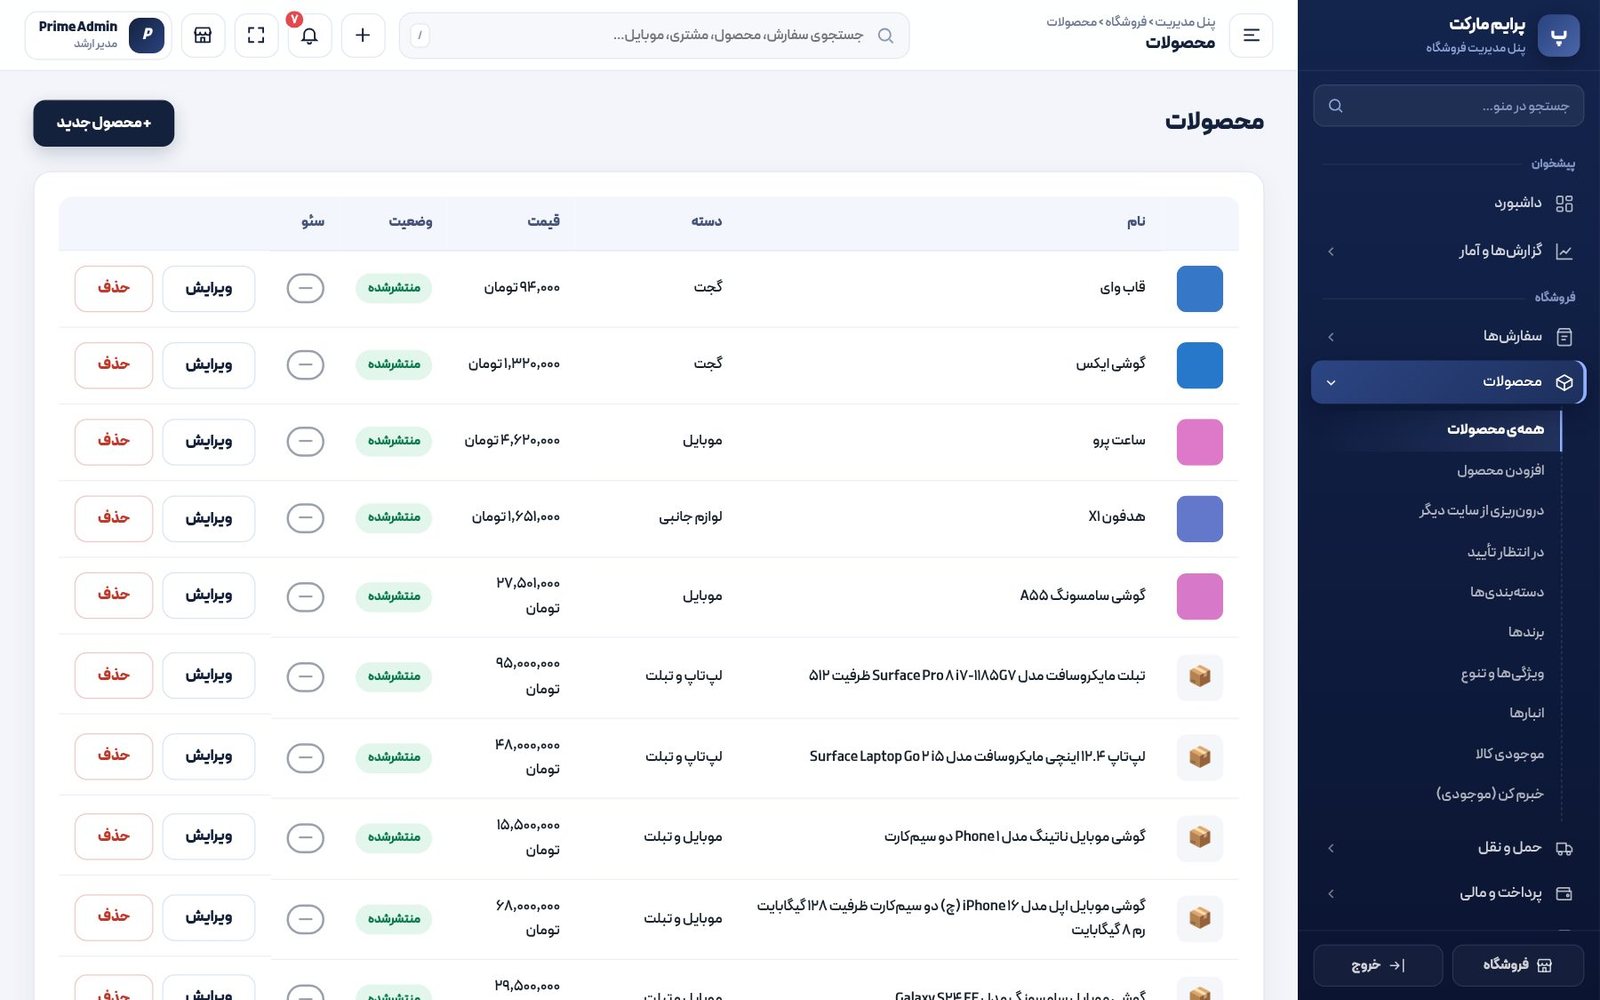Click the داشبورد dashboard grid icon
Screen dimensions: 1600x1000
pyautogui.click(x=1565, y=204)
